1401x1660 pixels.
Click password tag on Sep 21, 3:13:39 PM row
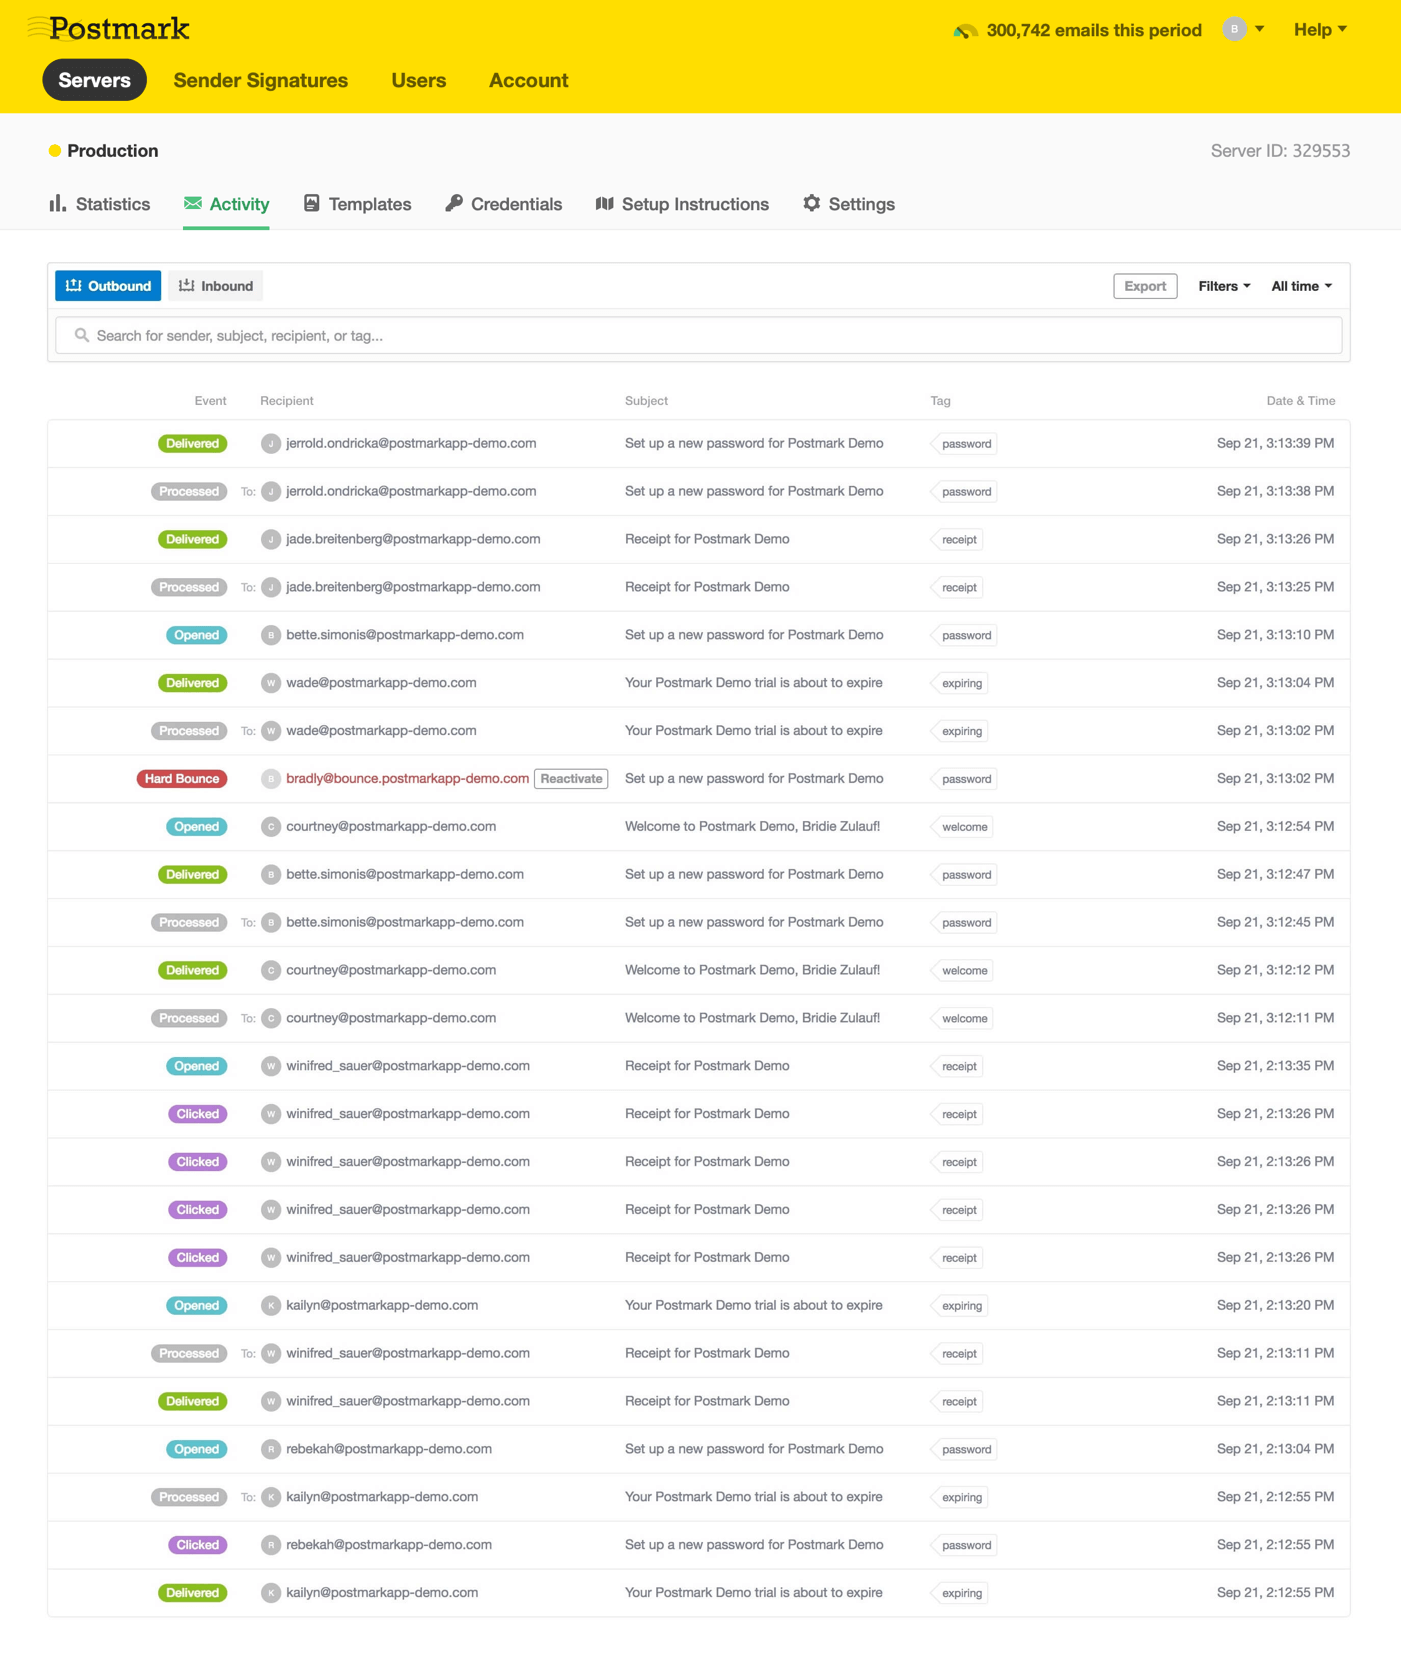[x=964, y=444]
